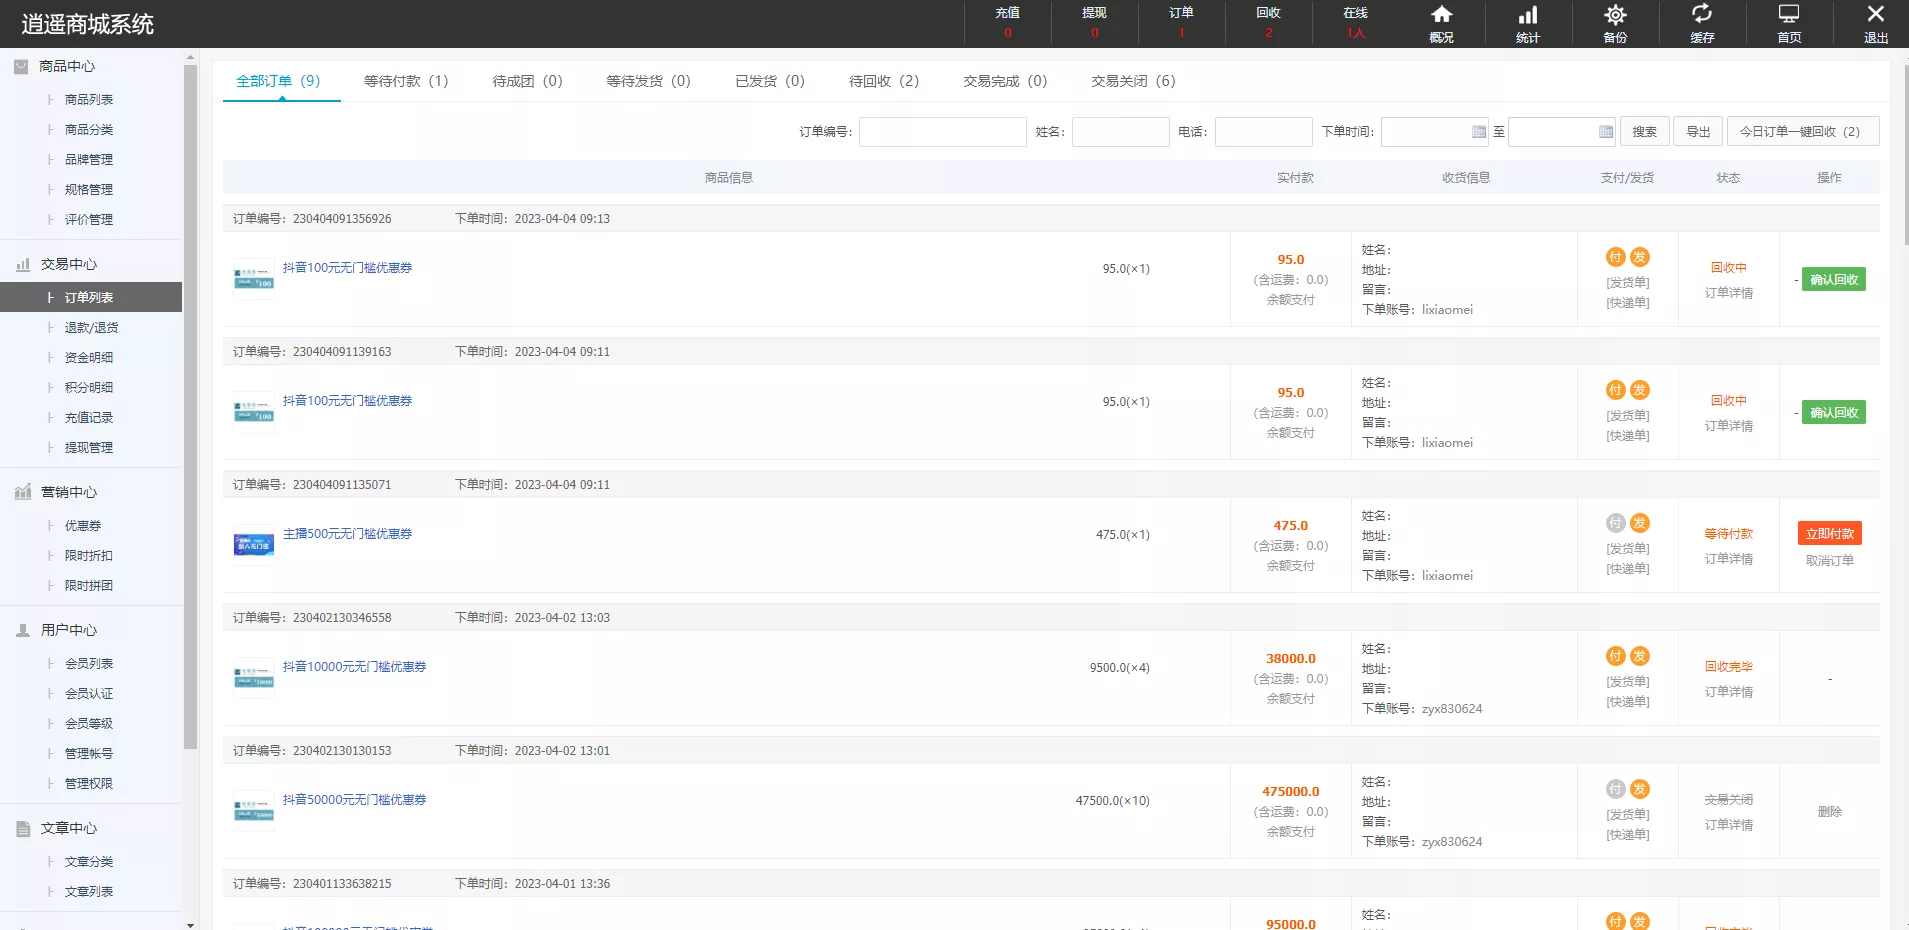Click the 订单编号 input field
The height and width of the screenshot is (930, 1909).
click(942, 132)
